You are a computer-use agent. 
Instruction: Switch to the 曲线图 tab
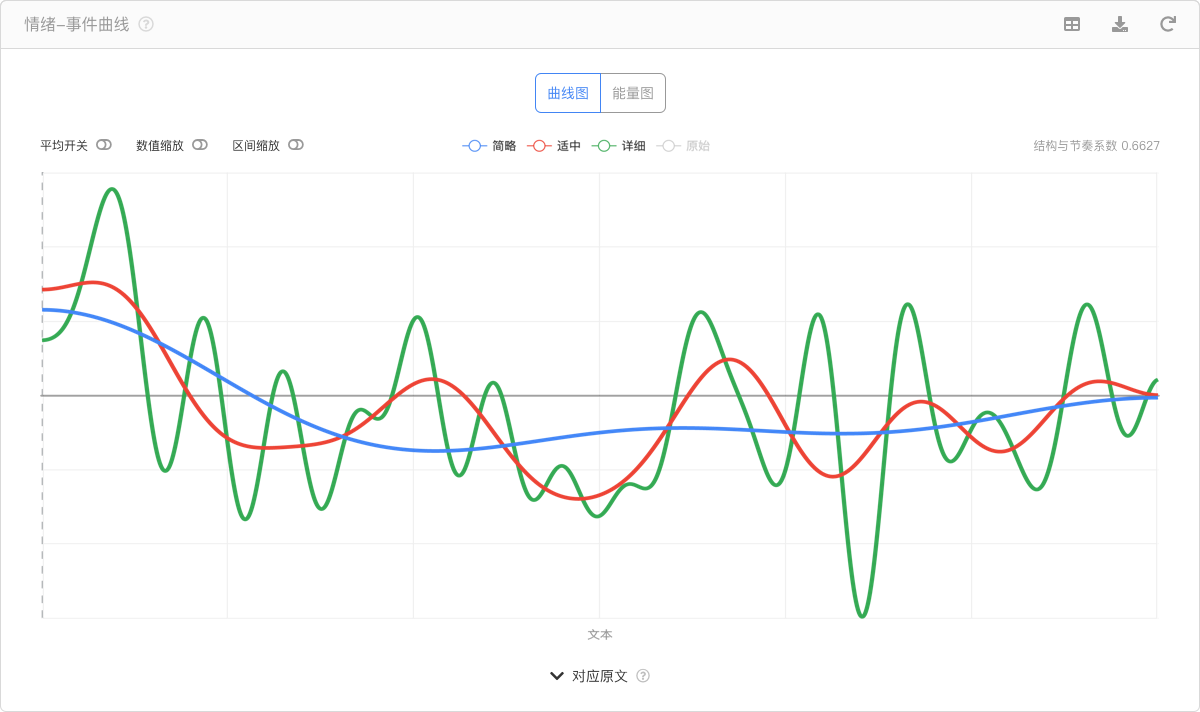point(568,93)
